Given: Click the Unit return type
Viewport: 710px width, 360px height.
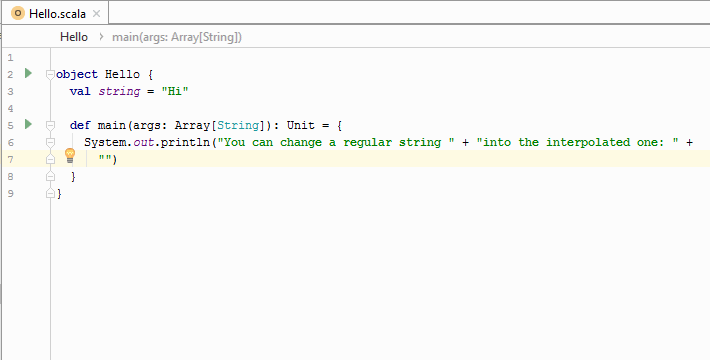Looking at the screenshot, I should pos(301,125).
